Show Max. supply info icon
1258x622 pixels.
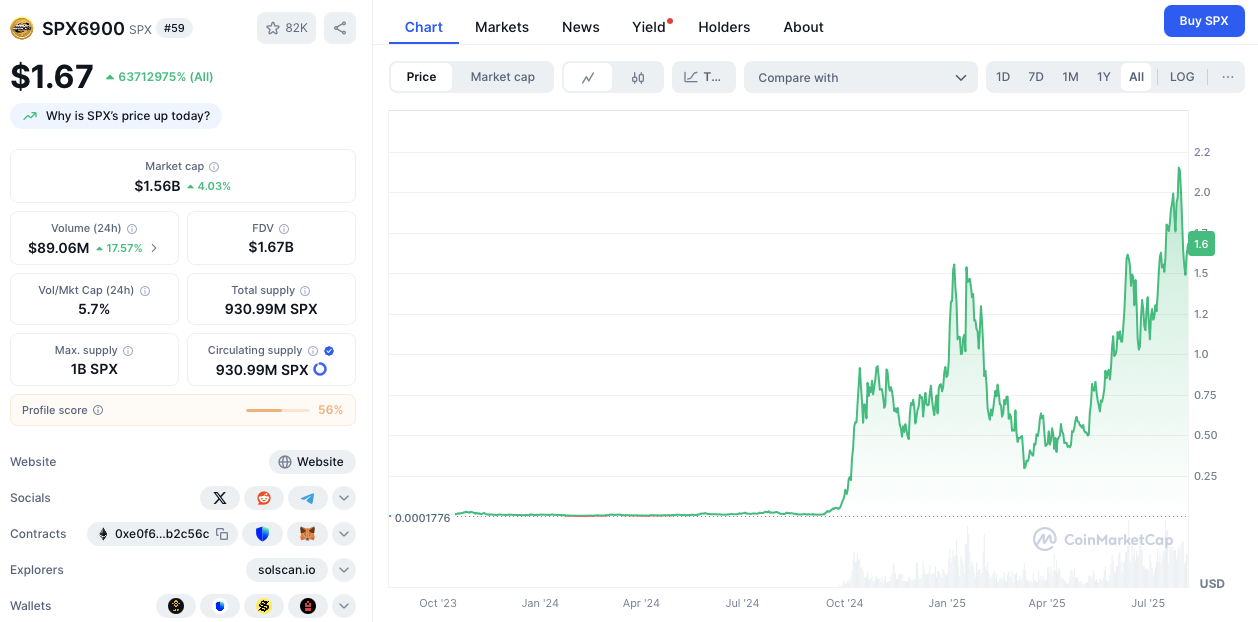128,351
